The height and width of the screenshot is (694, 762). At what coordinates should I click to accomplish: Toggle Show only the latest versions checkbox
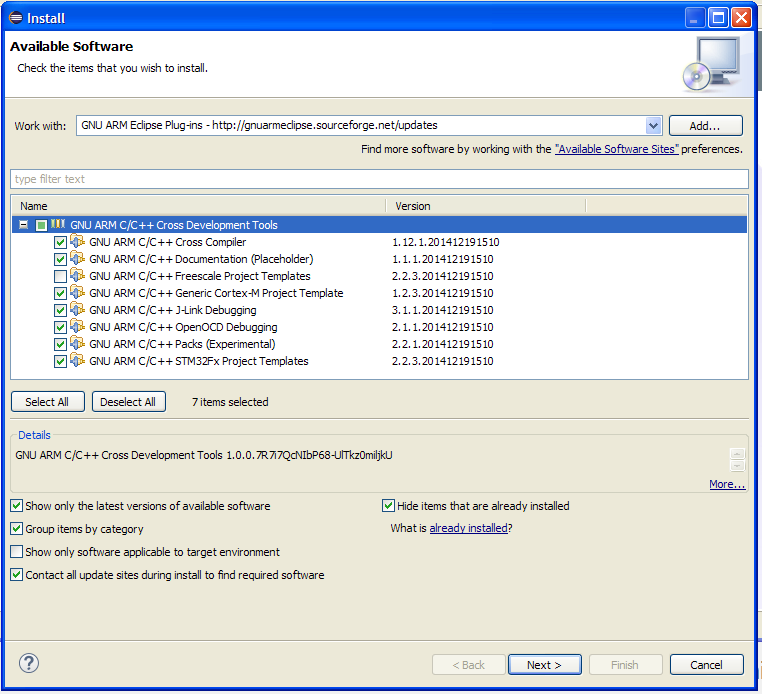tap(17, 505)
